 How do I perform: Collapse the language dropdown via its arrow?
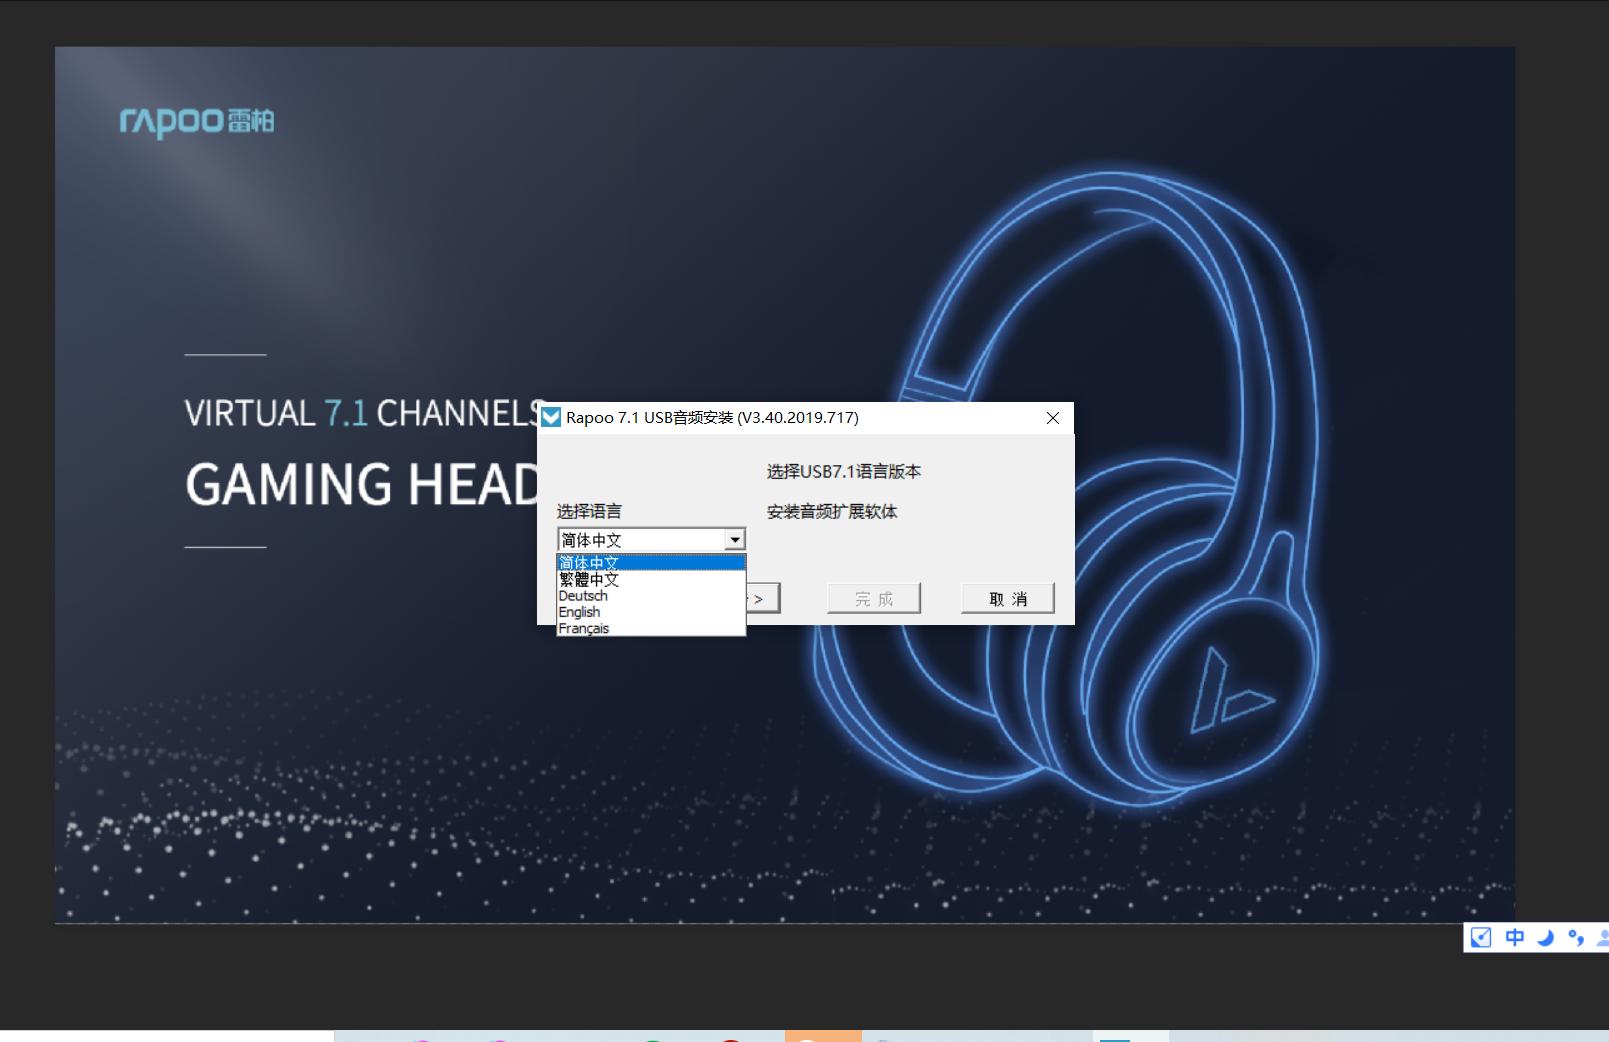point(735,540)
